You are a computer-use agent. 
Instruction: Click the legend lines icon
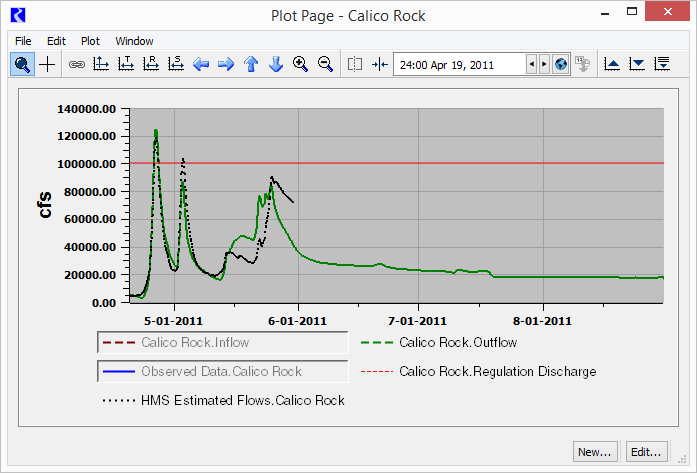coord(662,64)
